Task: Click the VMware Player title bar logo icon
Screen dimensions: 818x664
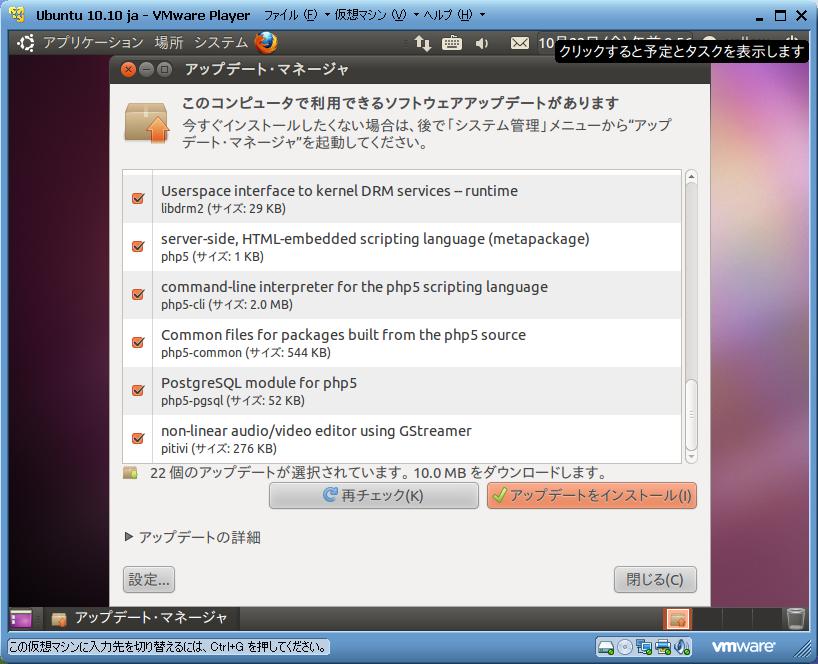Action: (x=17, y=14)
